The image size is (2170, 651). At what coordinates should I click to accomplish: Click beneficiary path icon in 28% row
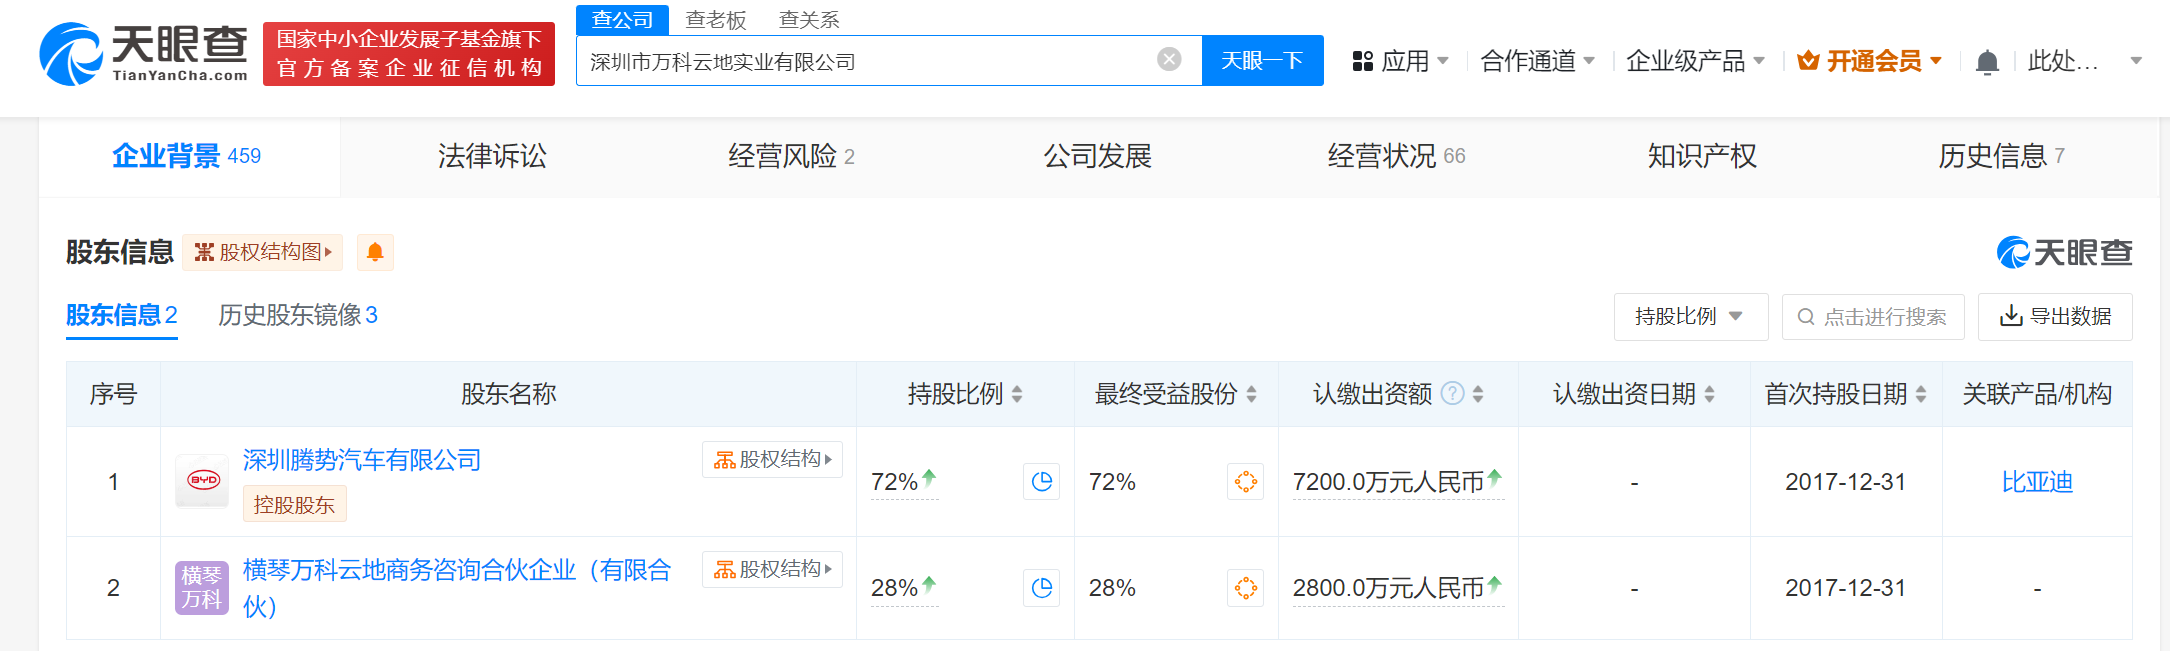[1246, 587]
